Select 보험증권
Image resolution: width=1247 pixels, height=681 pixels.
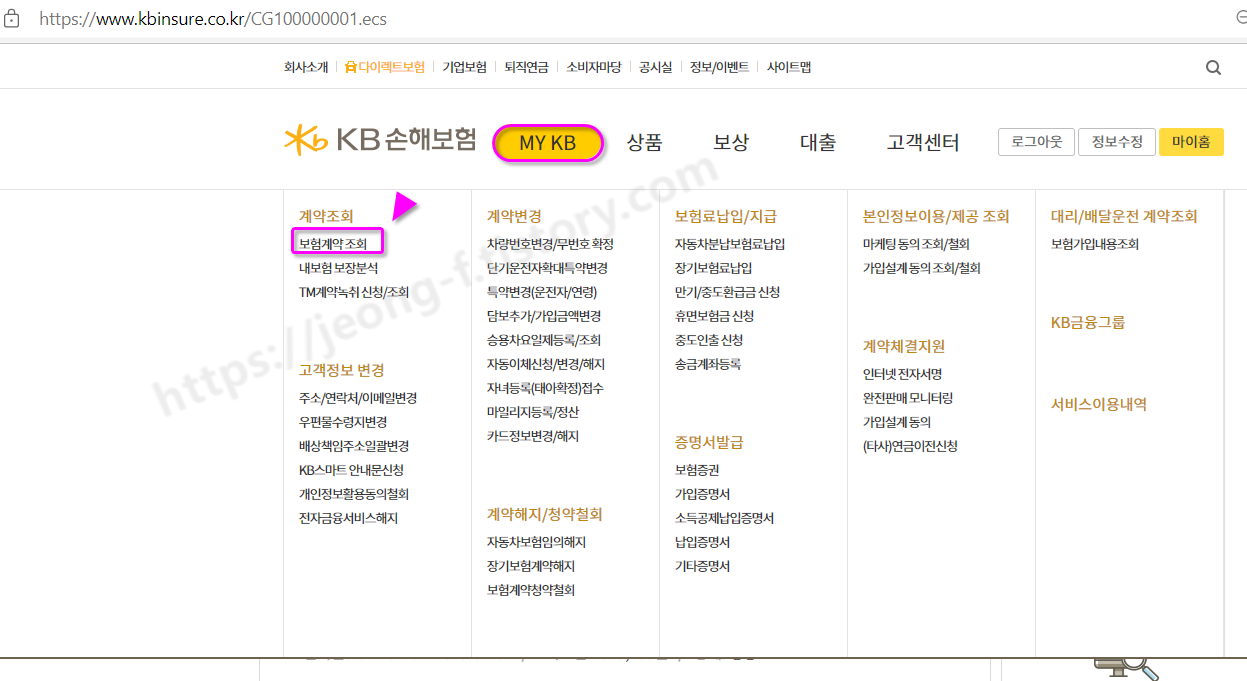click(x=697, y=470)
